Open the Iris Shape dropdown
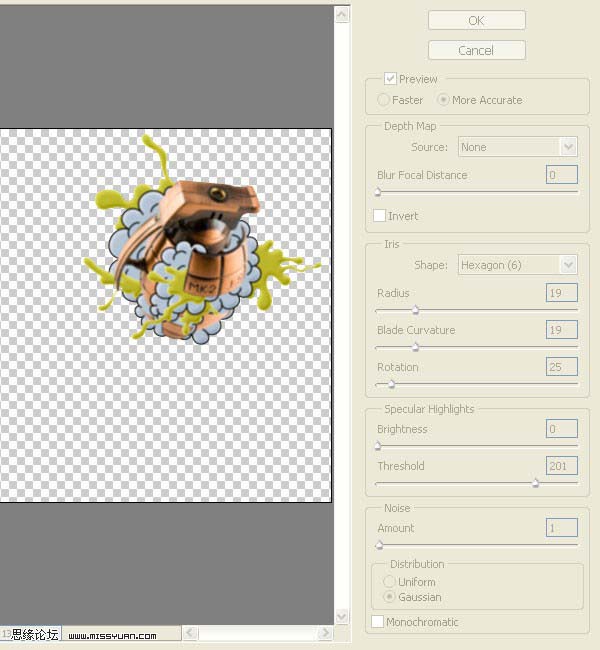600x650 pixels. click(x=517, y=265)
